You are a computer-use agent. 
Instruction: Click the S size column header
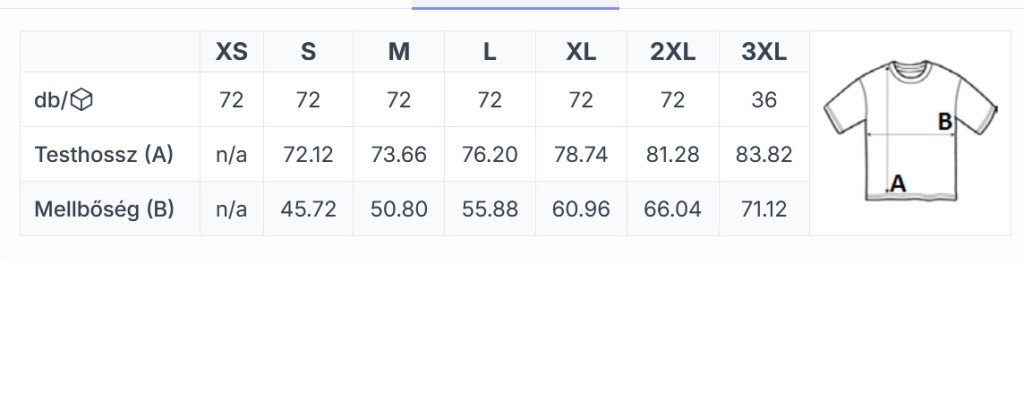click(308, 52)
